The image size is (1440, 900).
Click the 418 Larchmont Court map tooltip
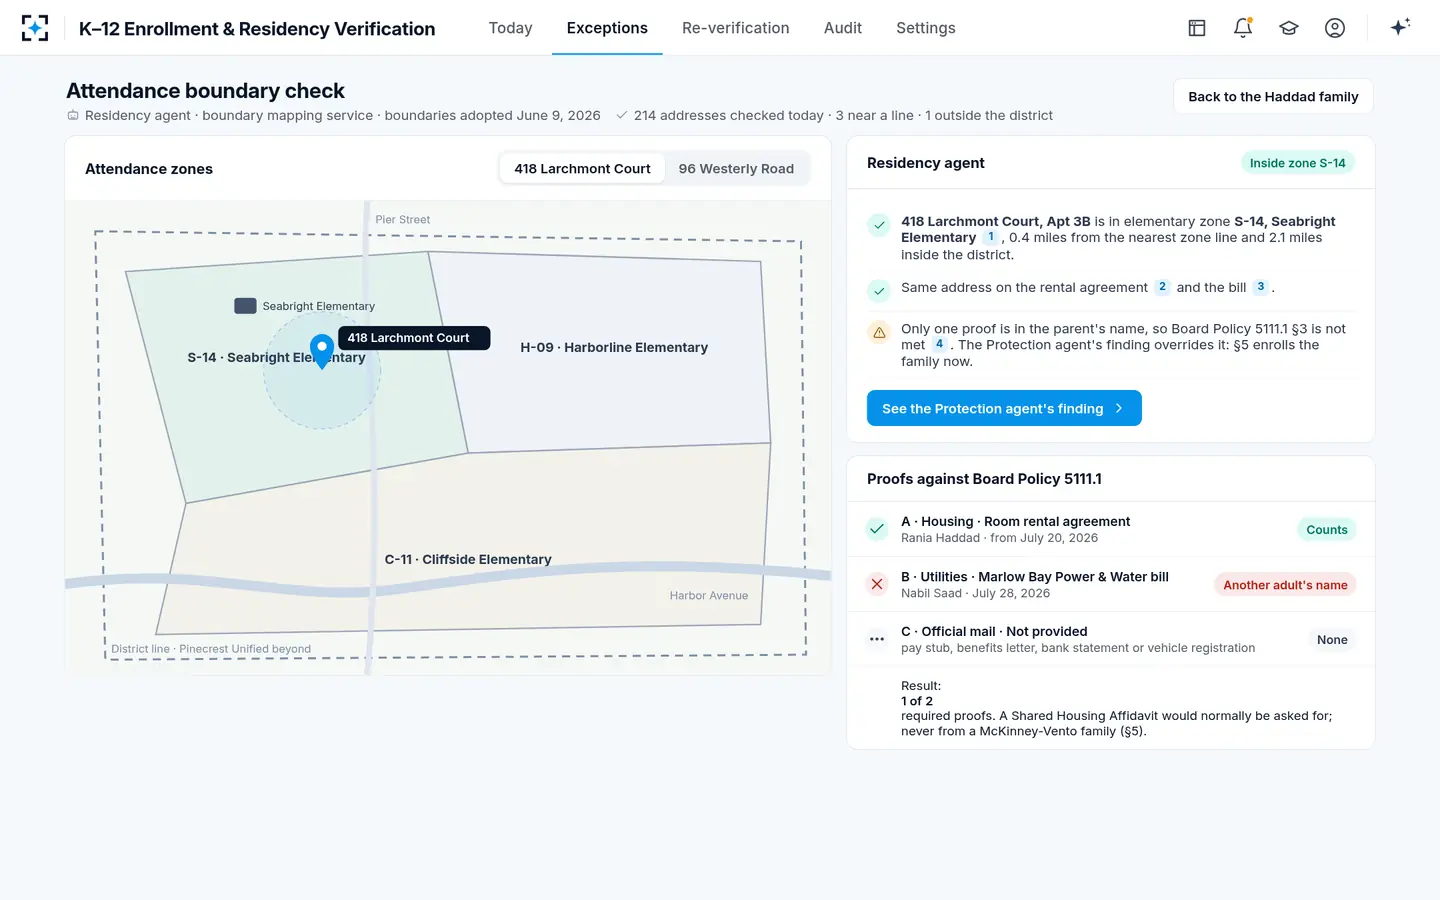pos(414,338)
